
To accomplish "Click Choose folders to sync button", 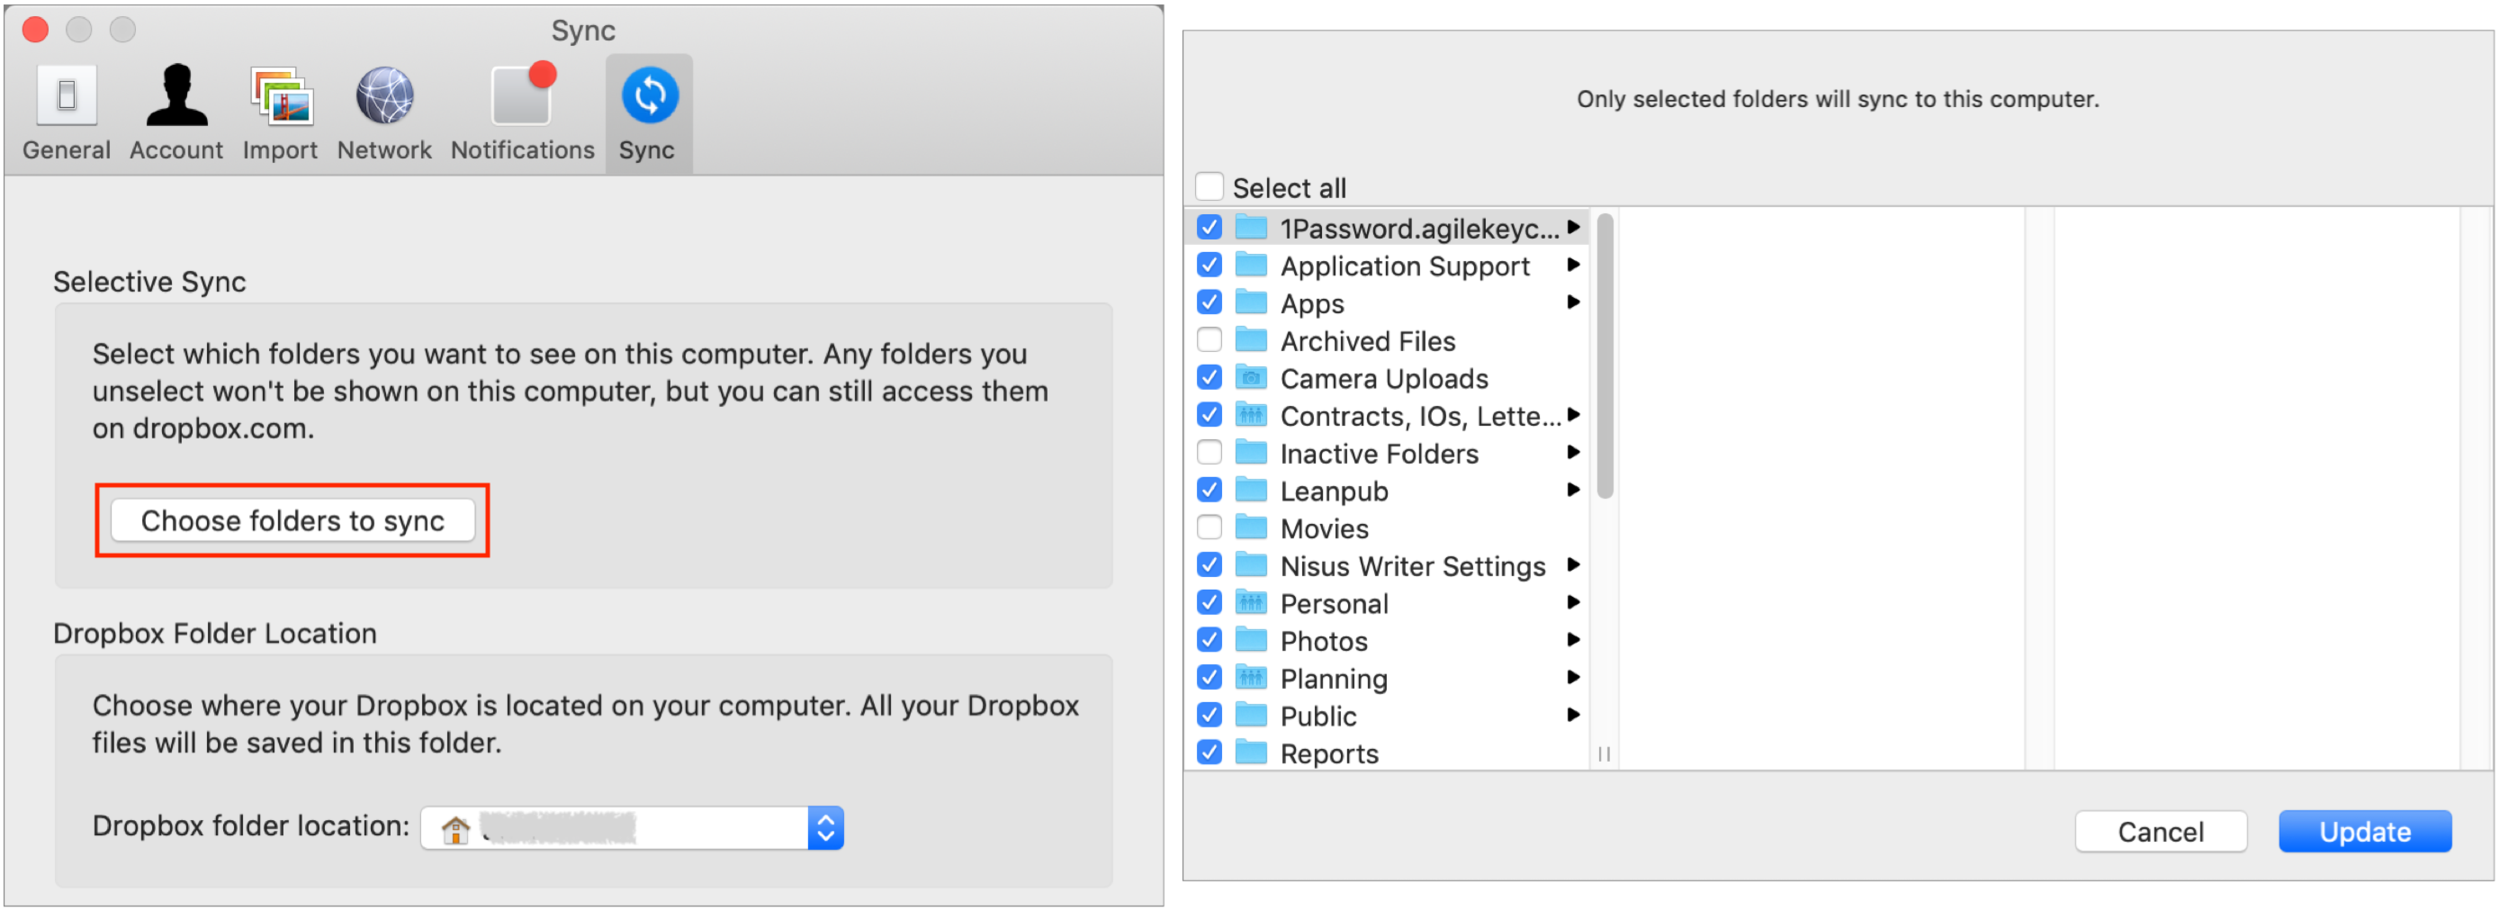I will click(x=292, y=520).
